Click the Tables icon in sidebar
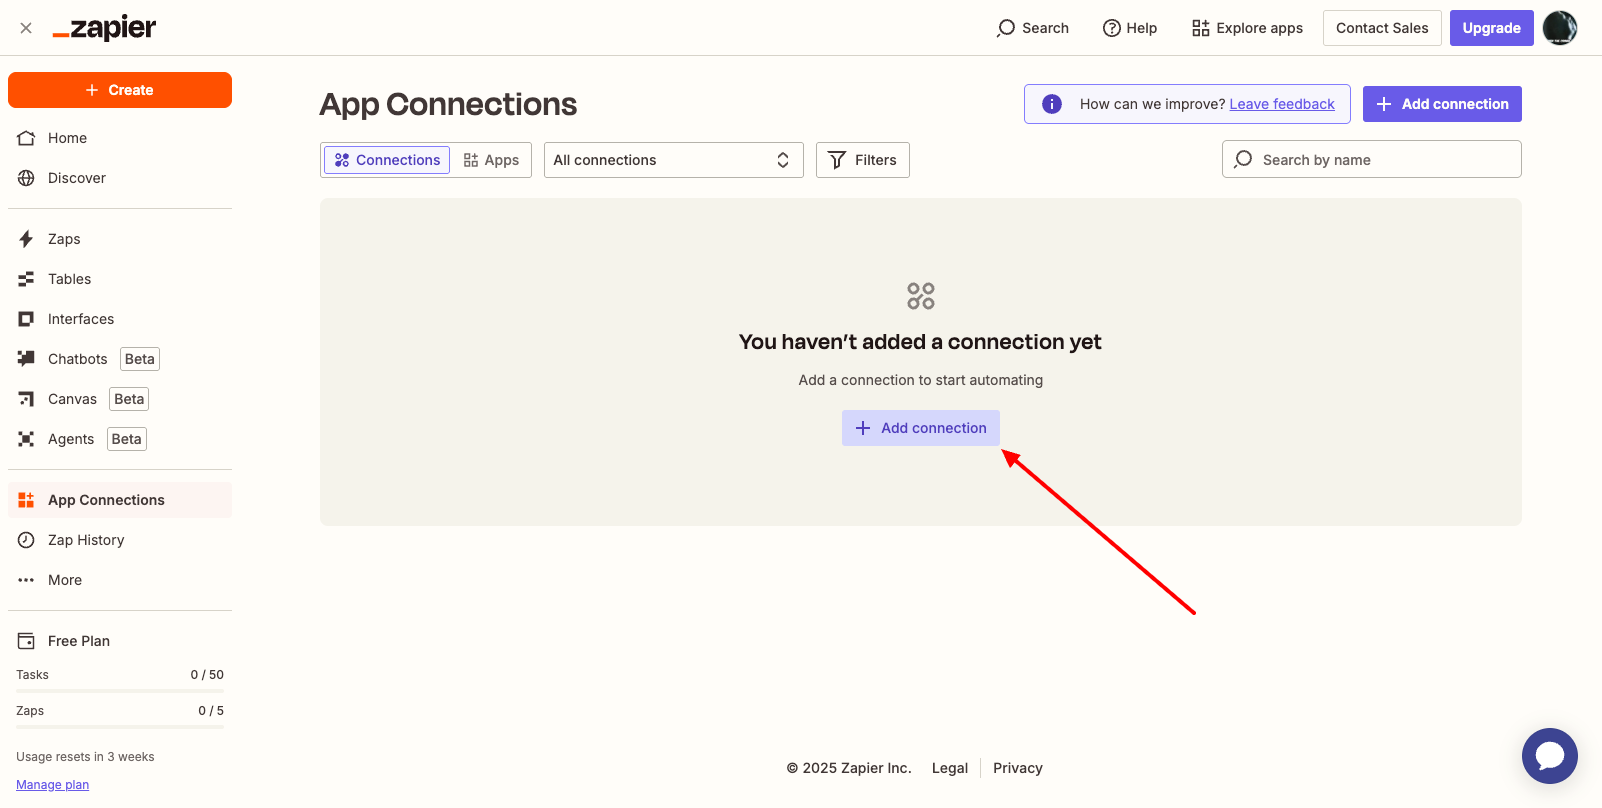 26,279
